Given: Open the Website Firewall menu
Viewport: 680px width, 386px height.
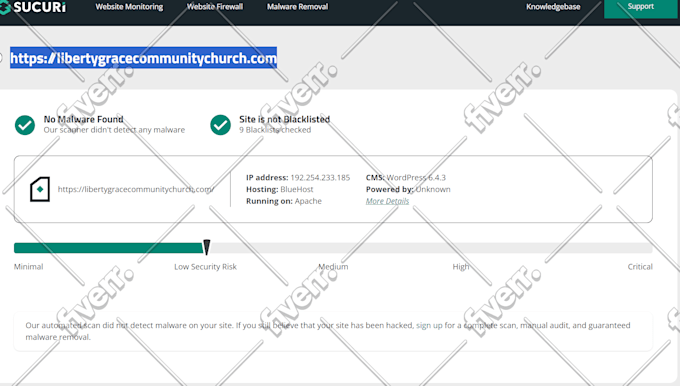Looking at the screenshot, I should tap(215, 7).
